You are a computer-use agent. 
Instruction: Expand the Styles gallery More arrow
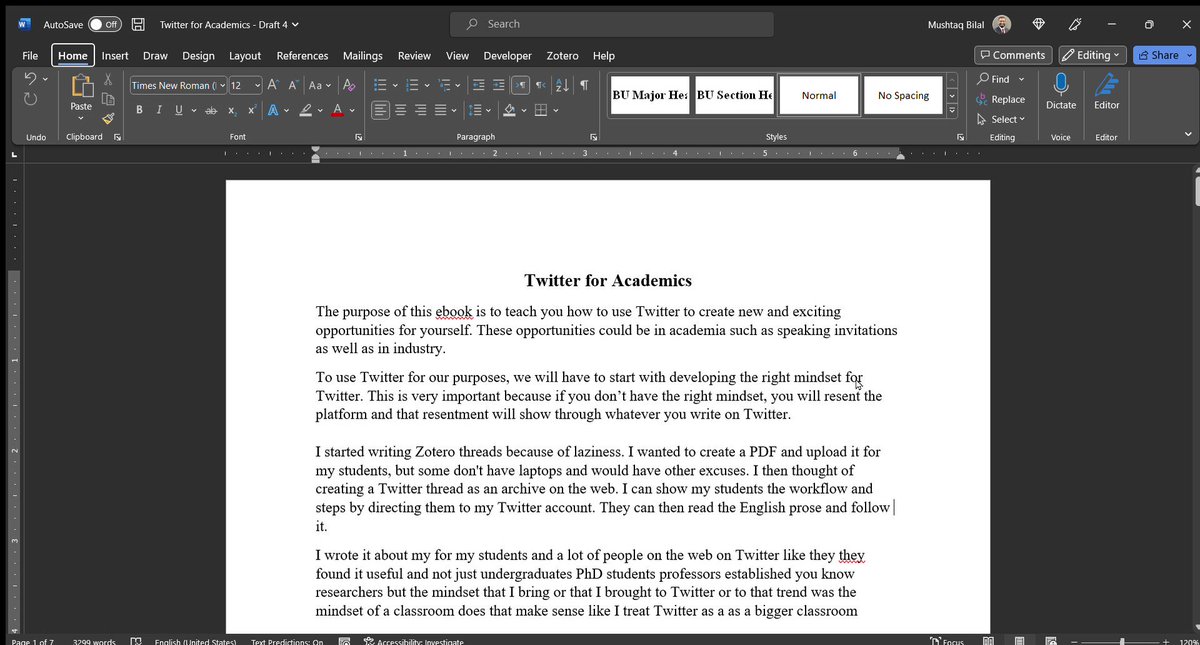coord(952,113)
